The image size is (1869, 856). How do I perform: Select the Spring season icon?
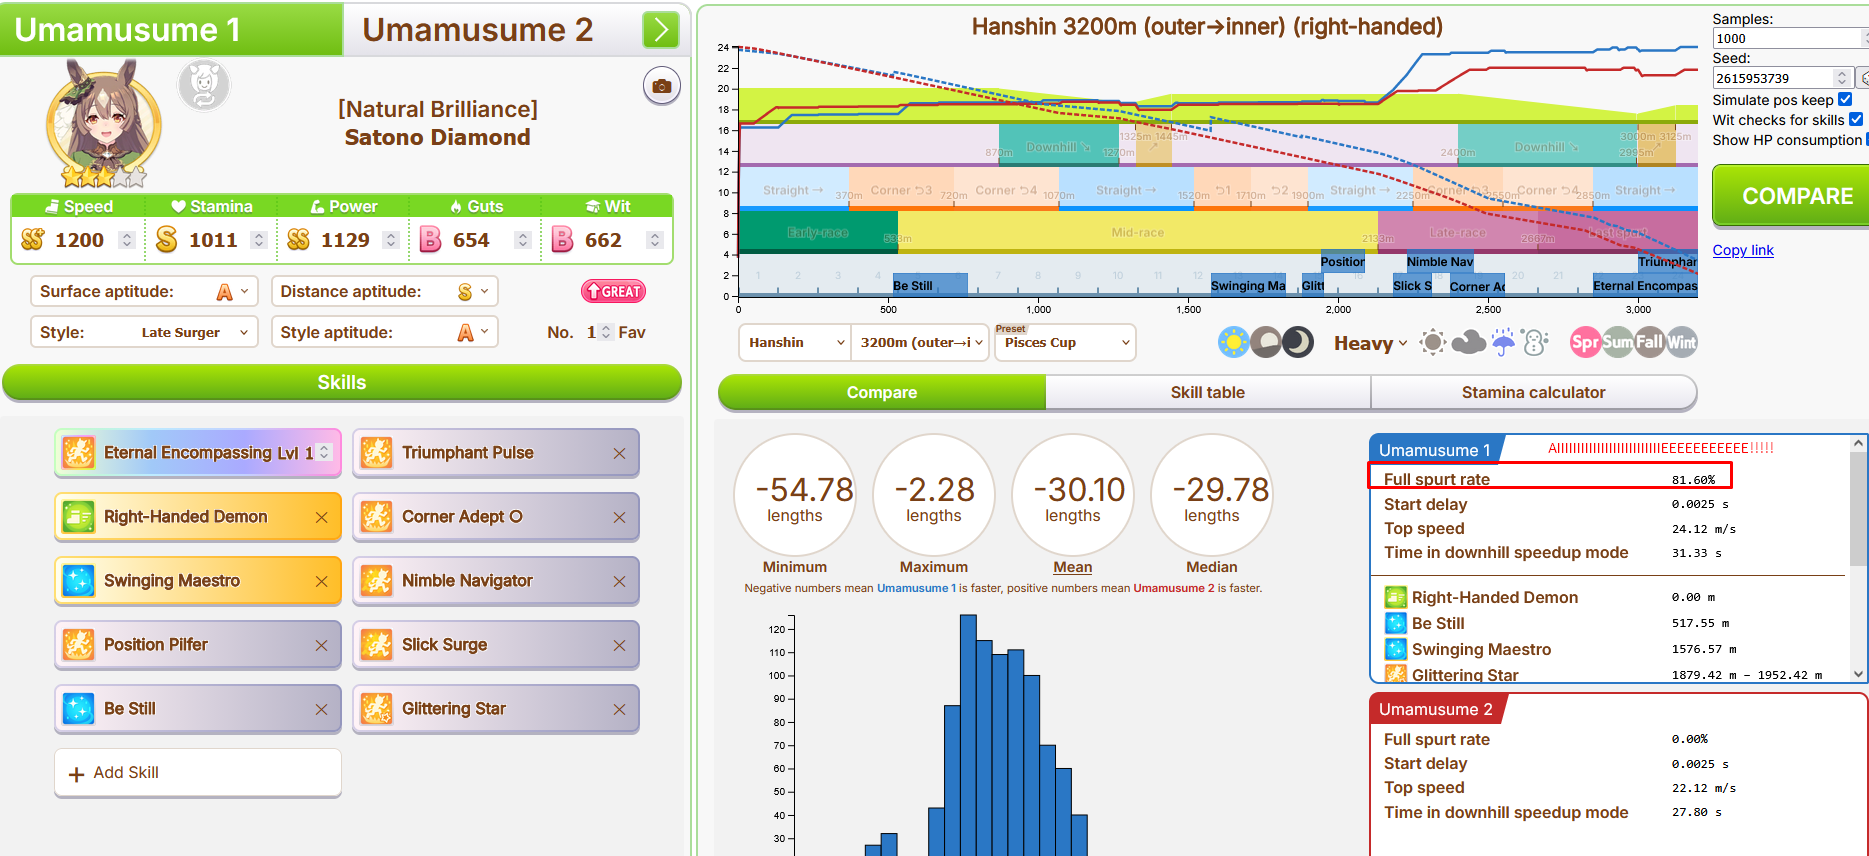1585,343
